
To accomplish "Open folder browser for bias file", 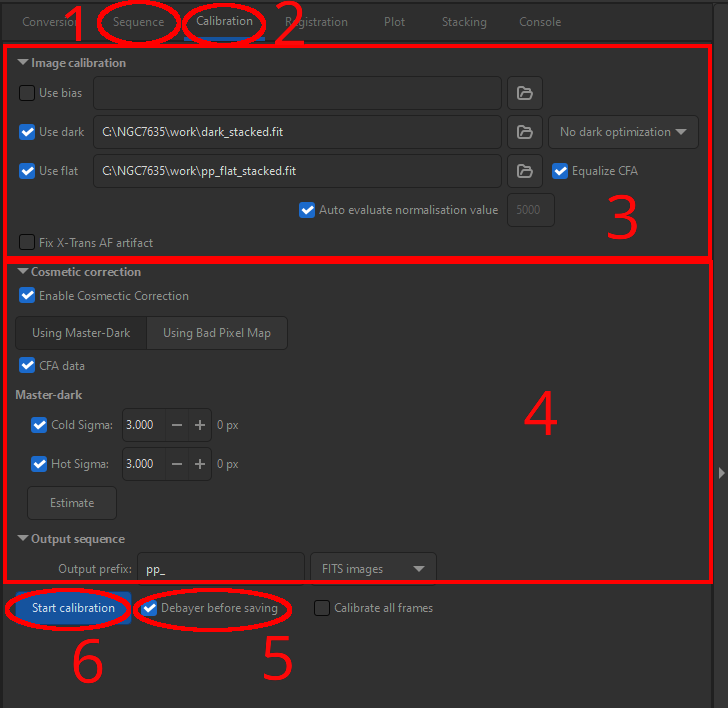I will 524,93.
